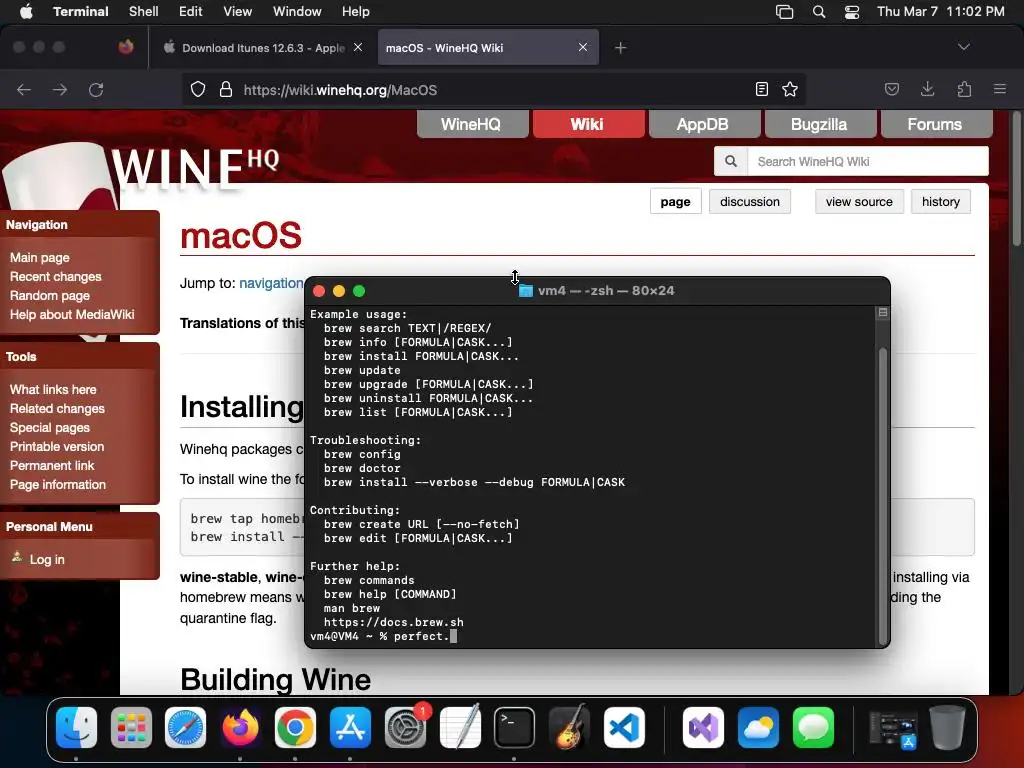Open Recent changes link
The width and height of the screenshot is (1024, 768).
point(56,276)
